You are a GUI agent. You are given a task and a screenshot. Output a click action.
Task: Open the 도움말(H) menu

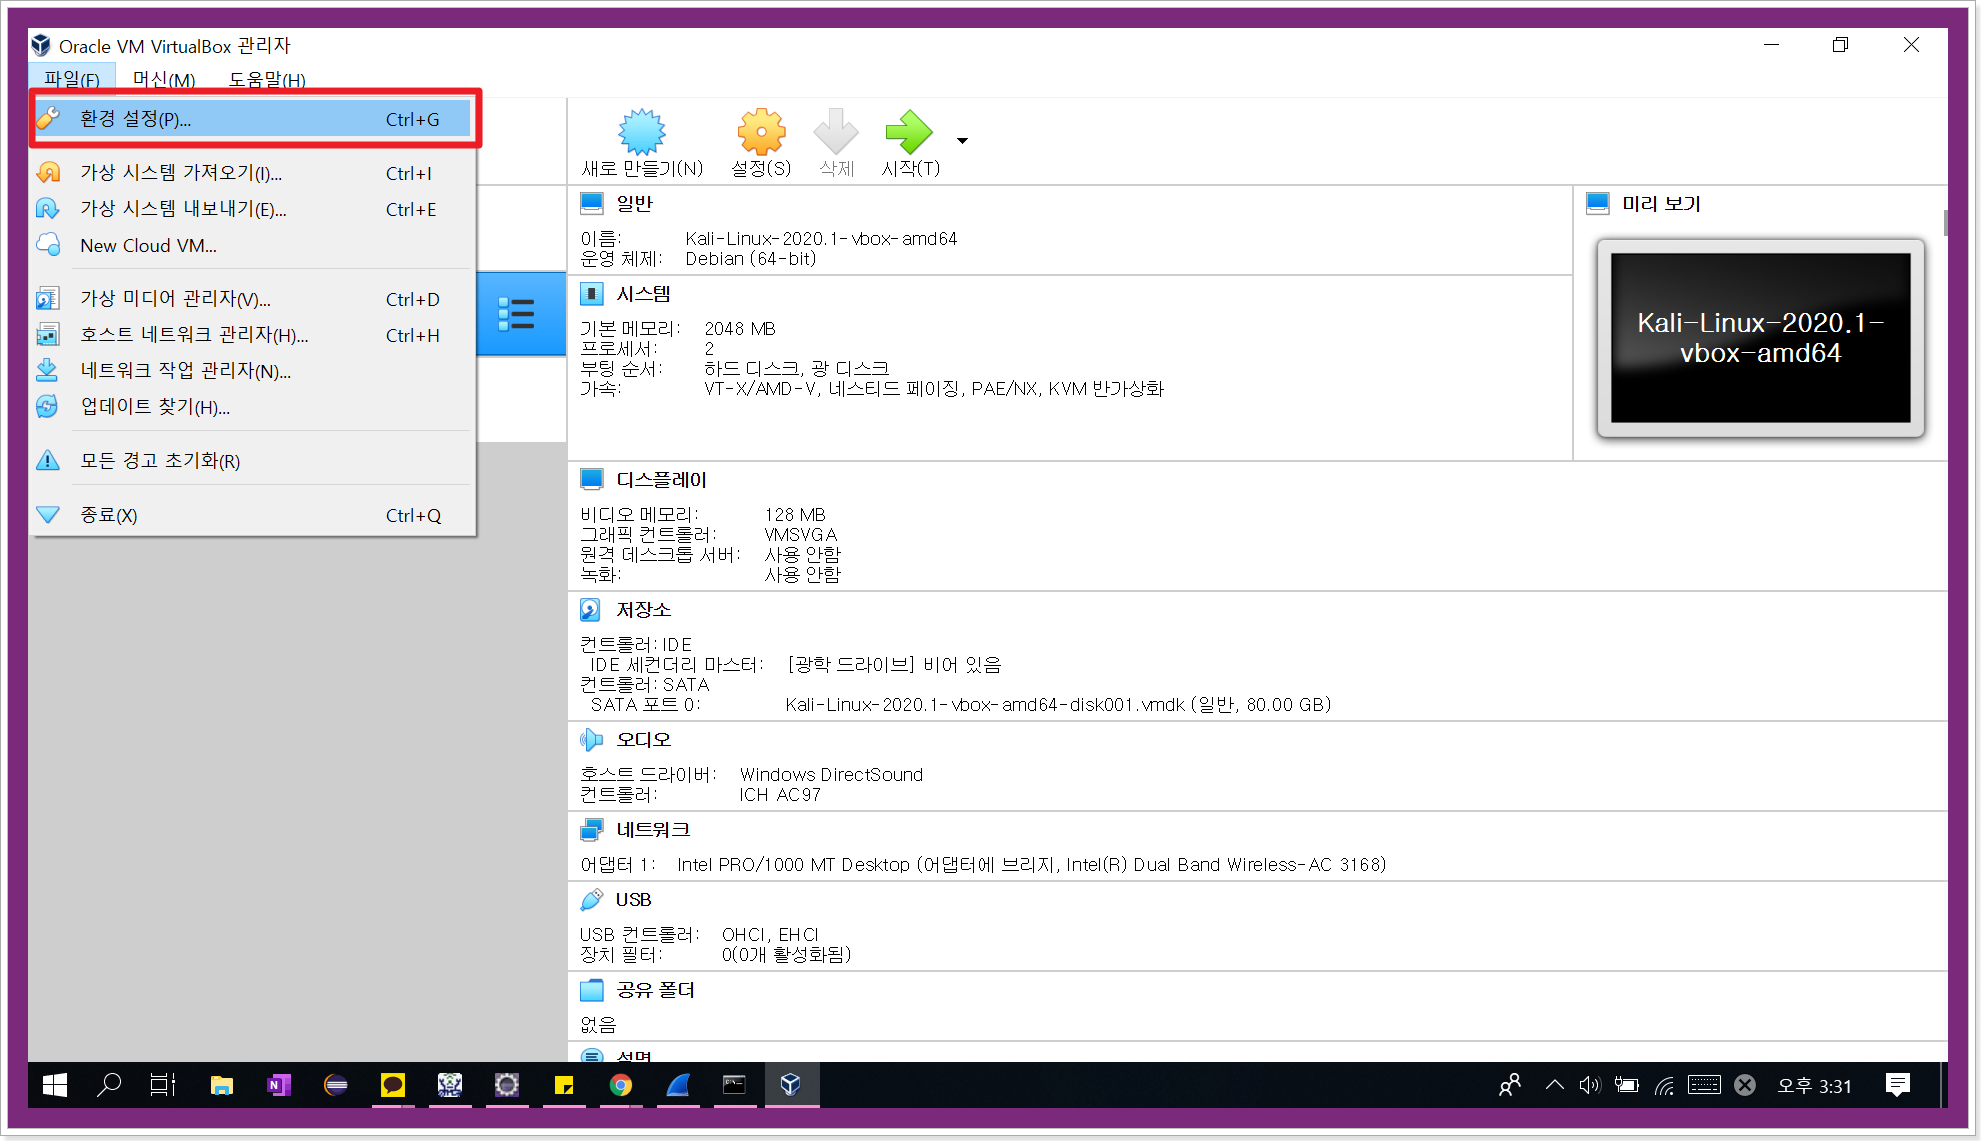click(267, 79)
